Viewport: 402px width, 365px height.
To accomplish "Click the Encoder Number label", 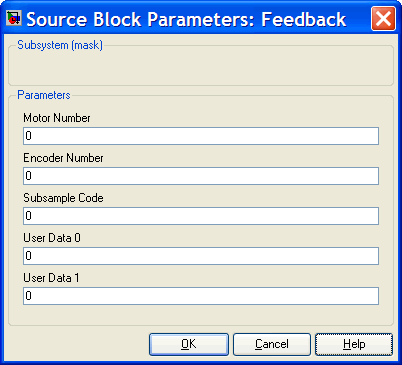I will coord(63,158).
